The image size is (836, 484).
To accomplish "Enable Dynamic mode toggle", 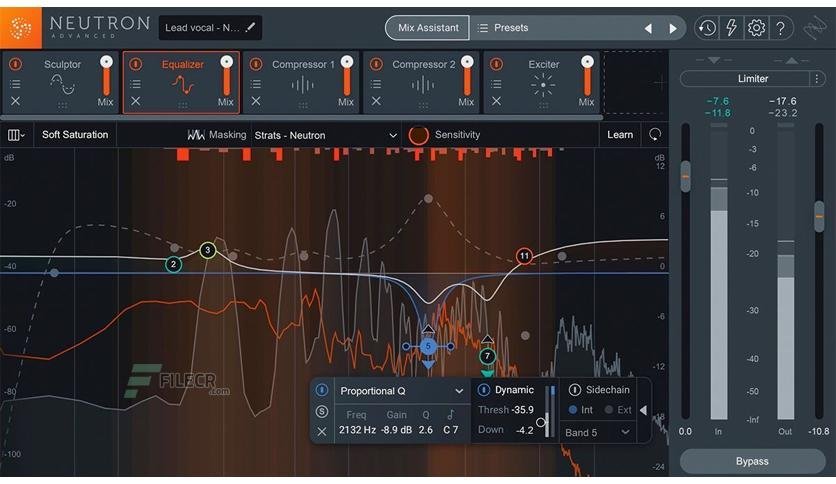I will (x=483, y=390).
